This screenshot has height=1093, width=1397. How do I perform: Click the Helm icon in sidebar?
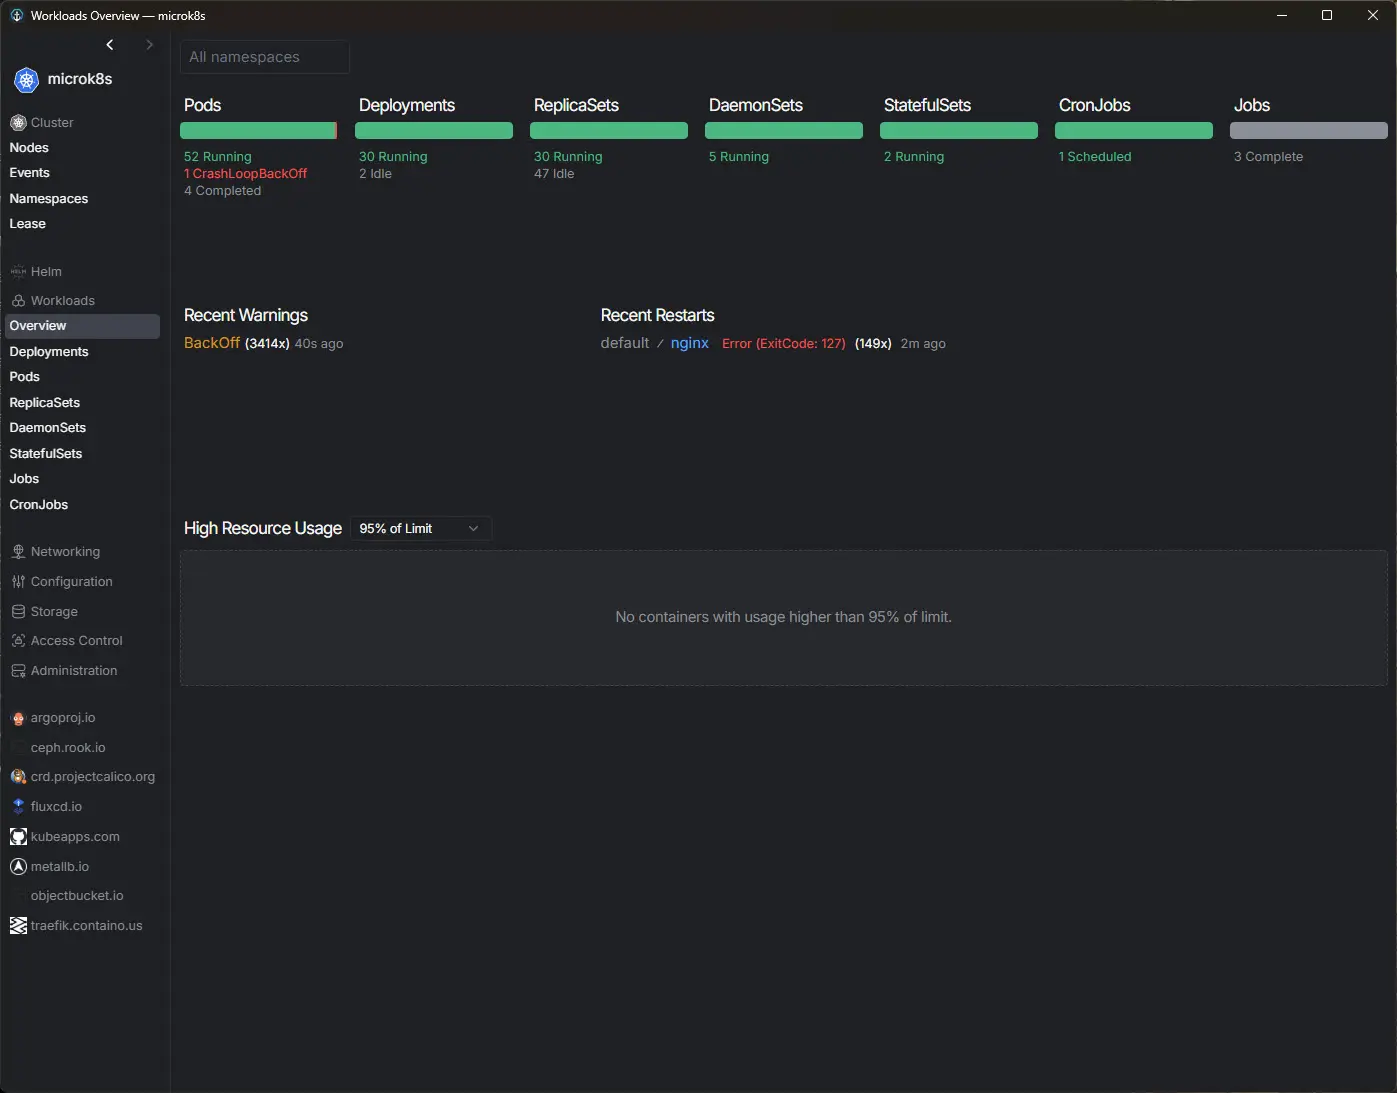pyautogui.click(x=18, y=272)
